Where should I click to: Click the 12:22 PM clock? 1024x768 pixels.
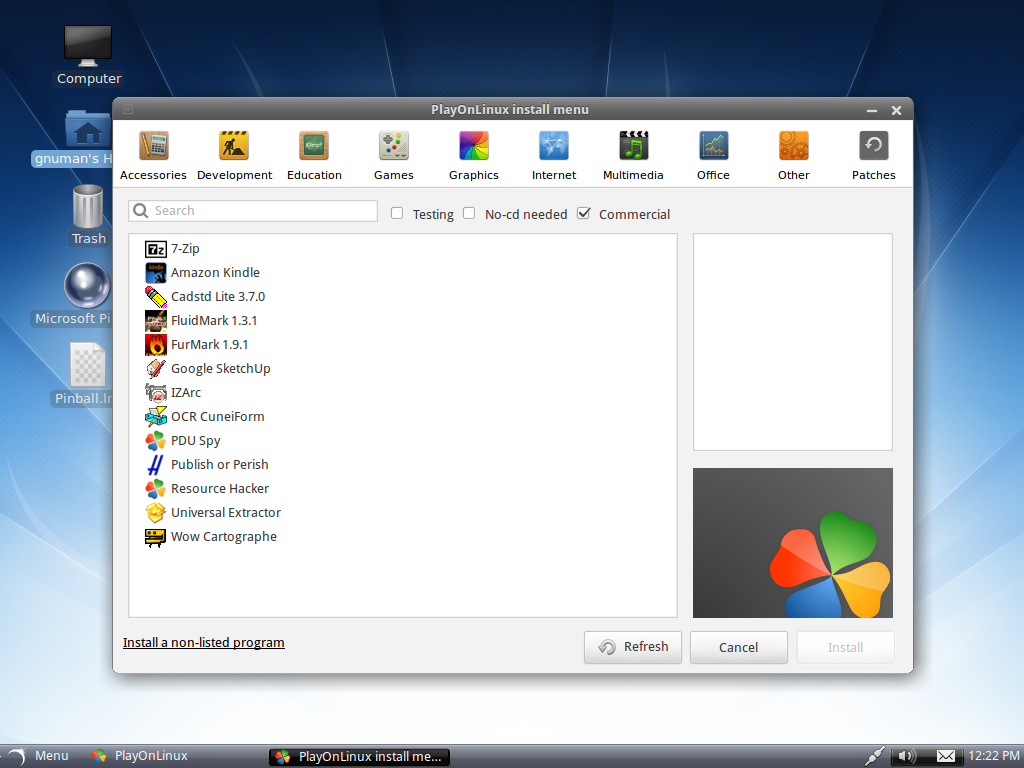point(993,756)
